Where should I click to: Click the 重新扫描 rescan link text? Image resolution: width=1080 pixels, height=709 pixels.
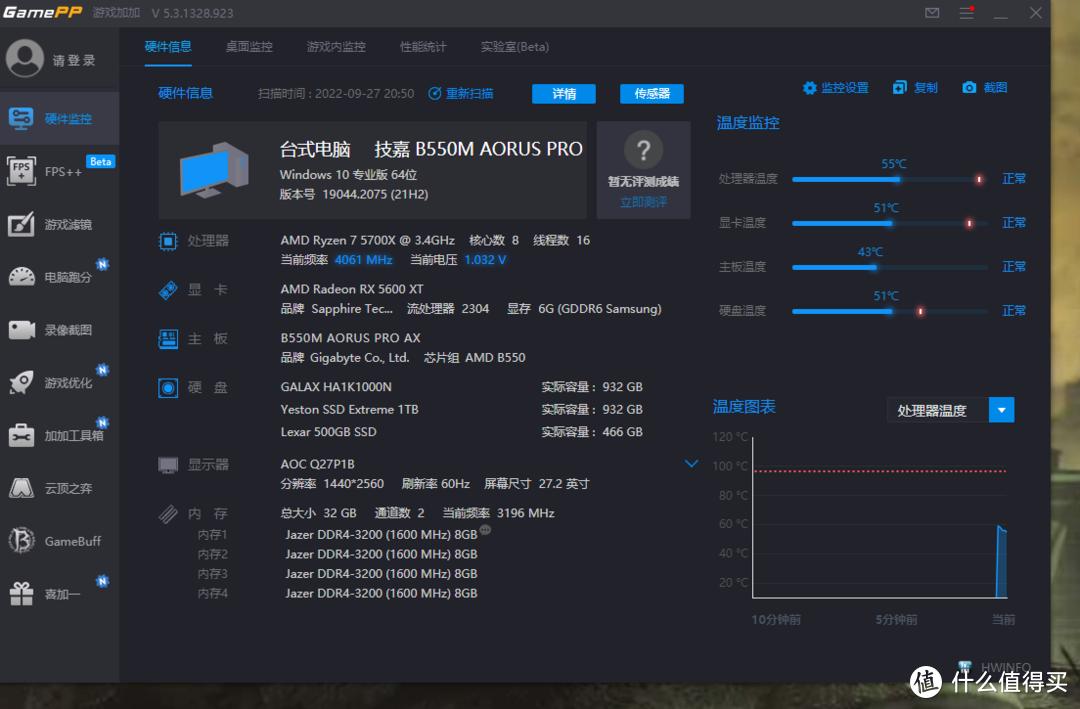(x=470, y=94)
